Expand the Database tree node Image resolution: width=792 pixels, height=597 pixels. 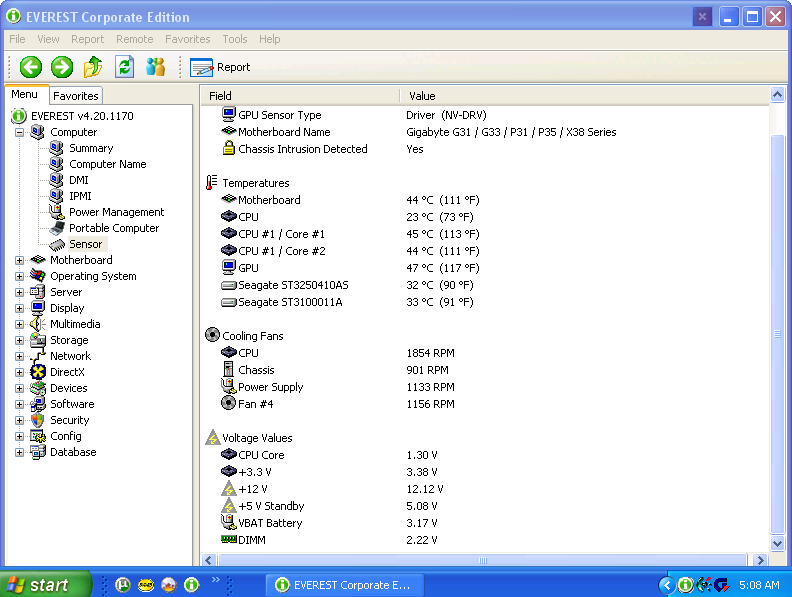pyautogui.click(x=19, y=453)
